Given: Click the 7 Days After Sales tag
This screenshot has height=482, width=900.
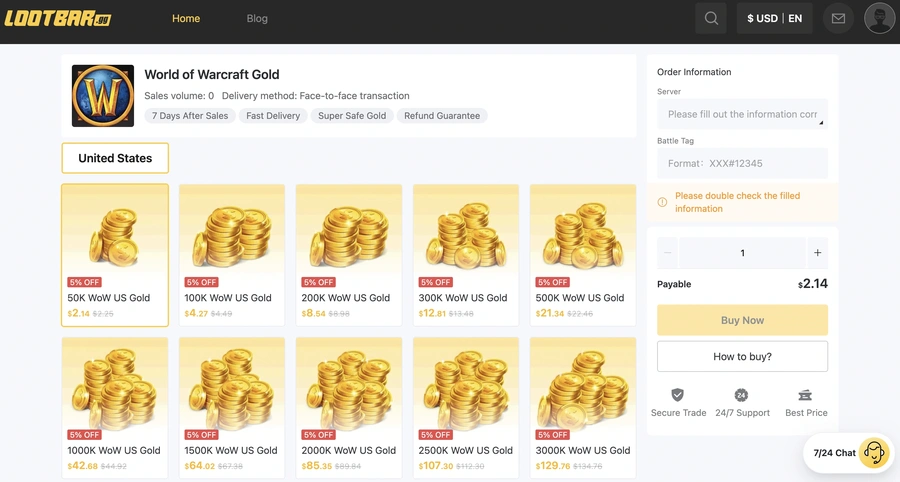Looking at the screenshot, I should 190,115.
